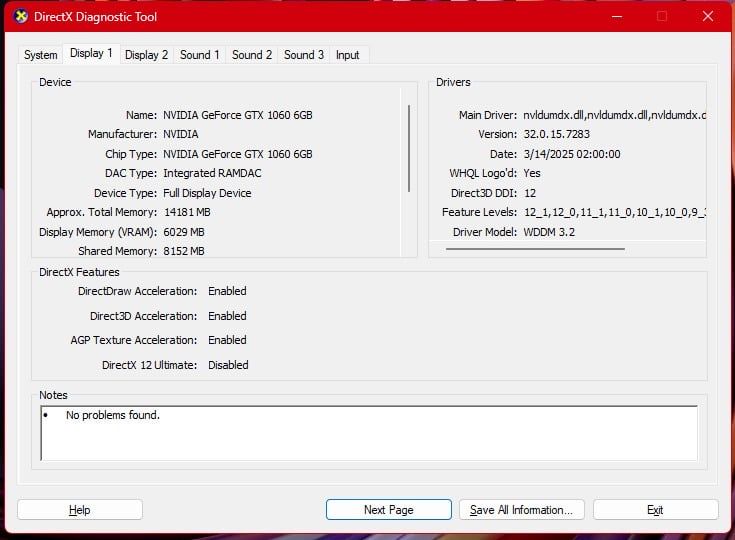This screenshot has height=540, width=735.
Task: Click the Direct3D Acceleration 'Enabled' value
Action: tap(227, 315)
